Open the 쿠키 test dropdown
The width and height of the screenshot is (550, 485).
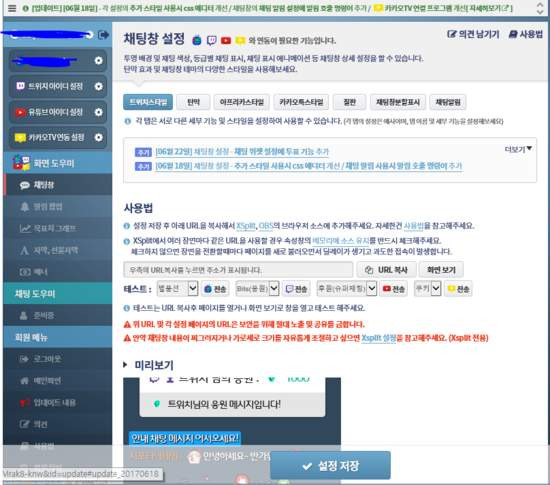pos(427,289)
